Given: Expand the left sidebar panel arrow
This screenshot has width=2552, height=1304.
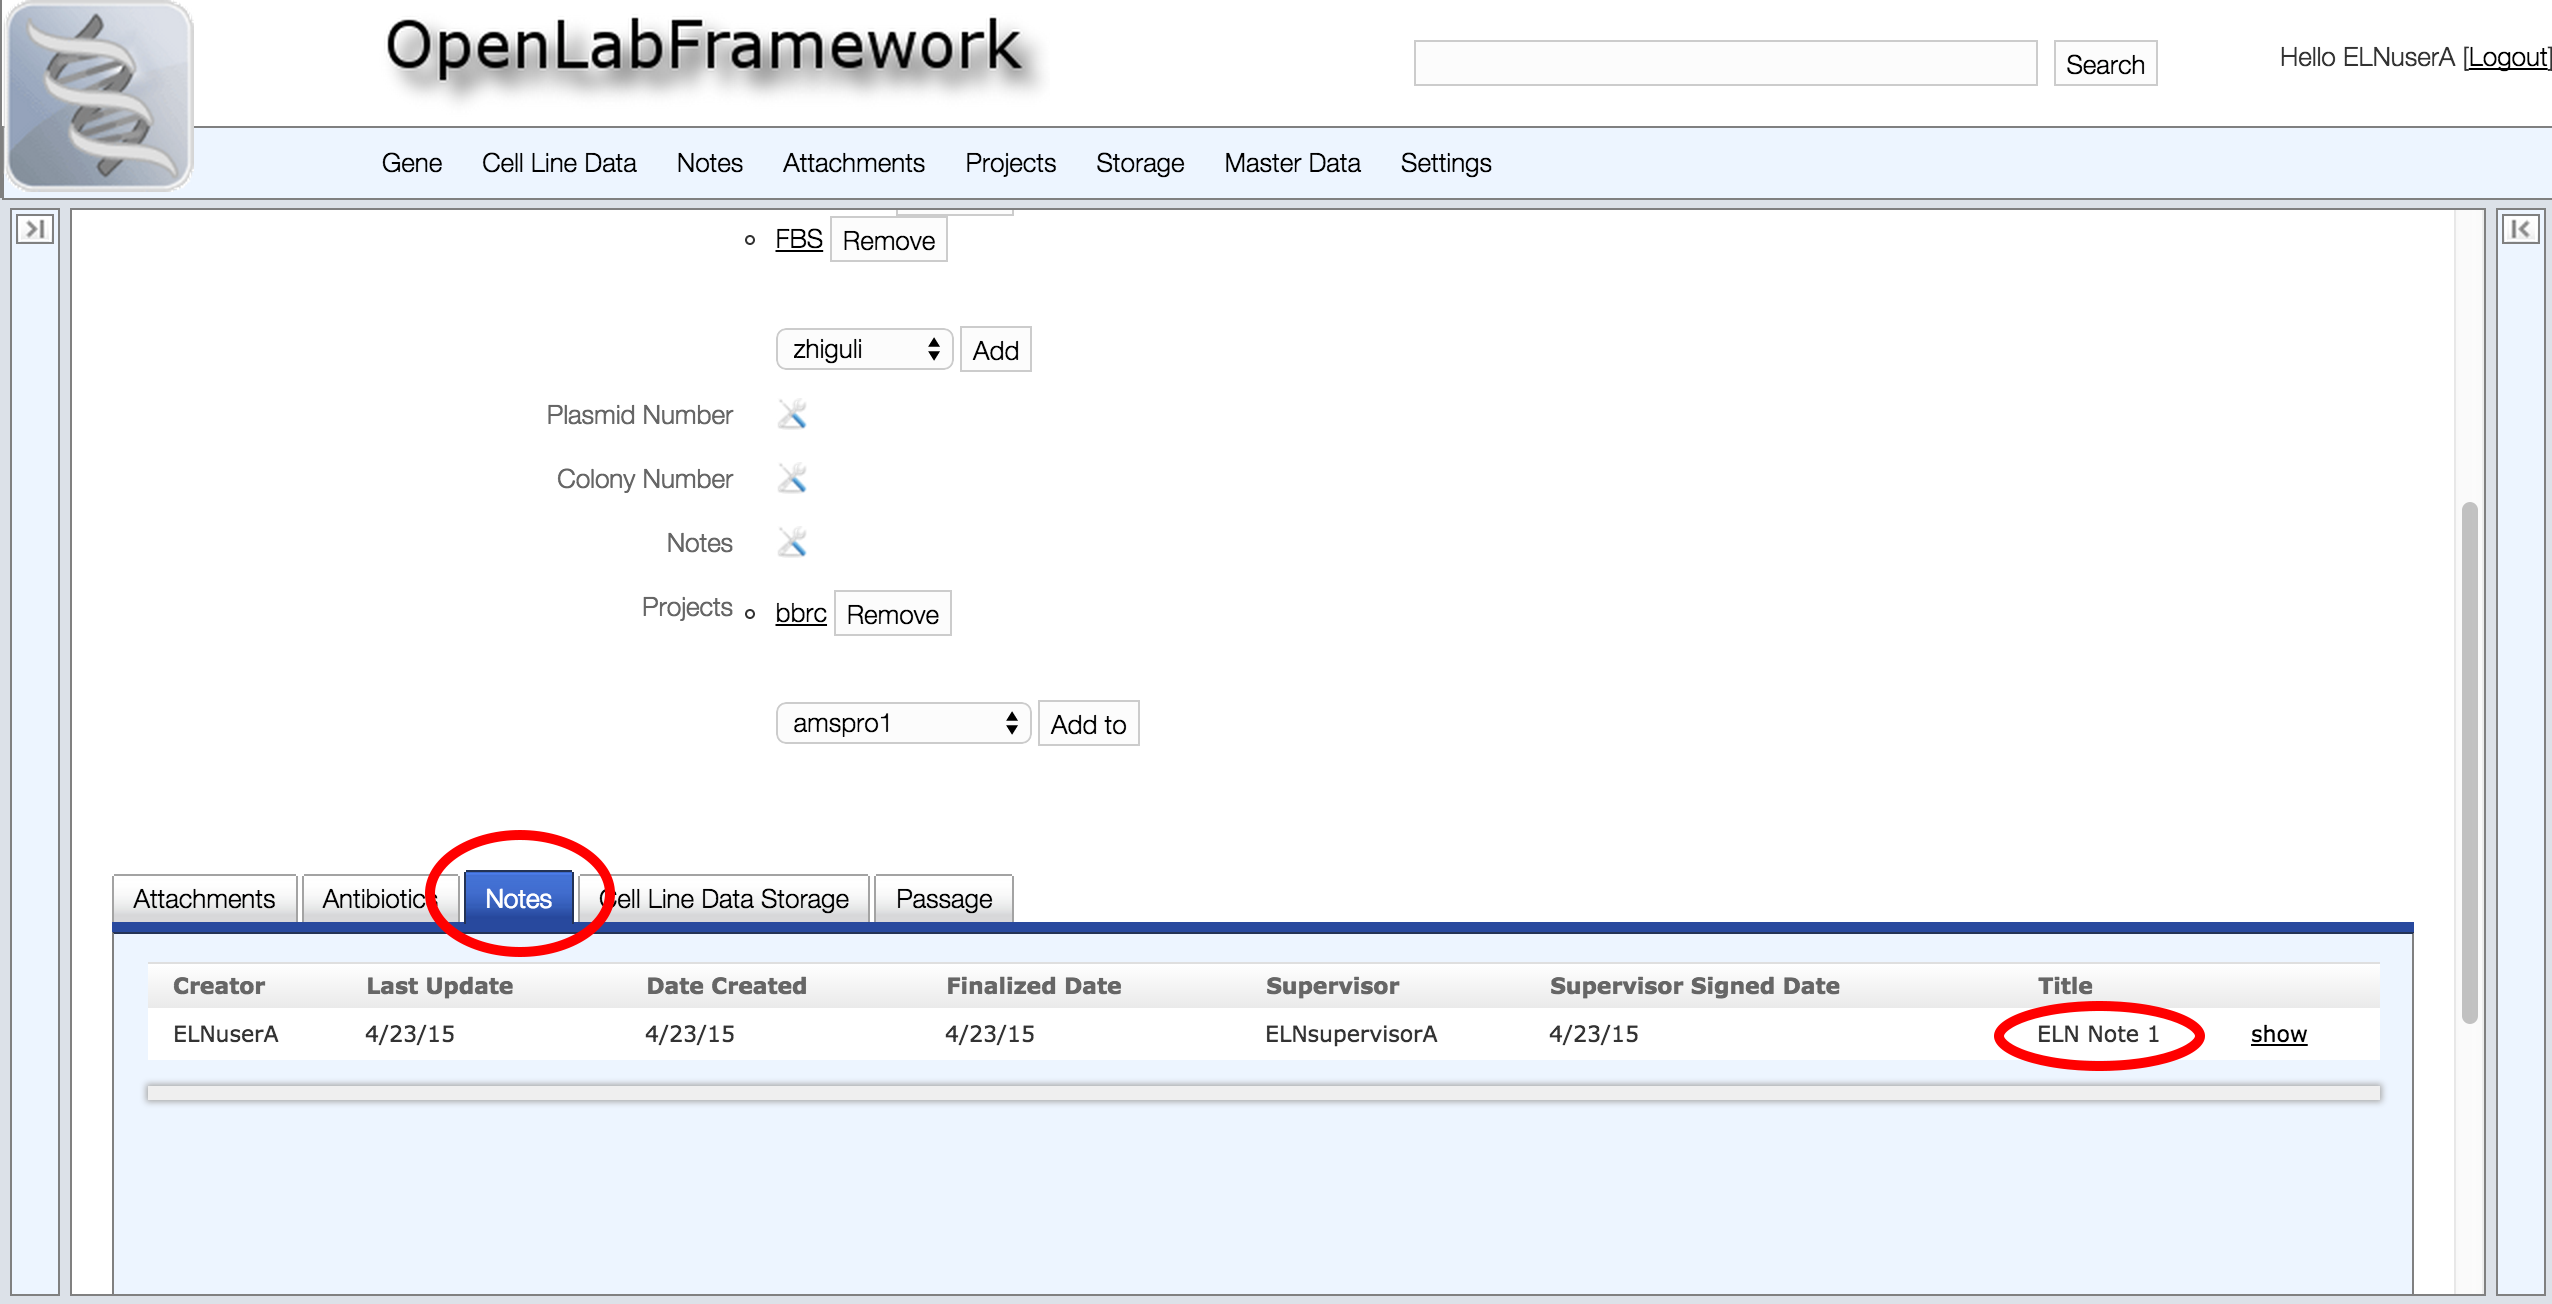Looking at the screenshot, I should pyautogui.click(x=34, y=230).
